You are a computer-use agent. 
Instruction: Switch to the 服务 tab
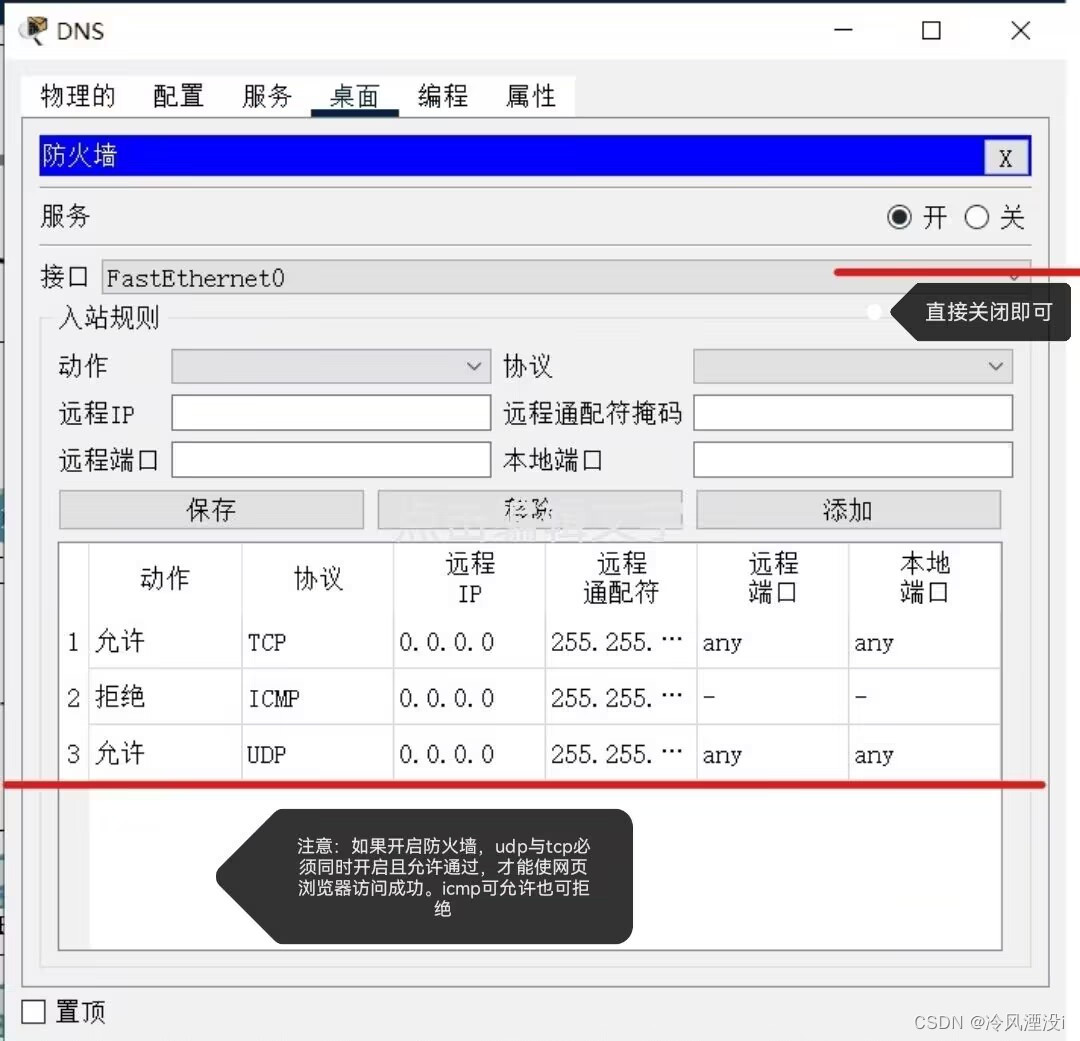[x=266, y=95]
